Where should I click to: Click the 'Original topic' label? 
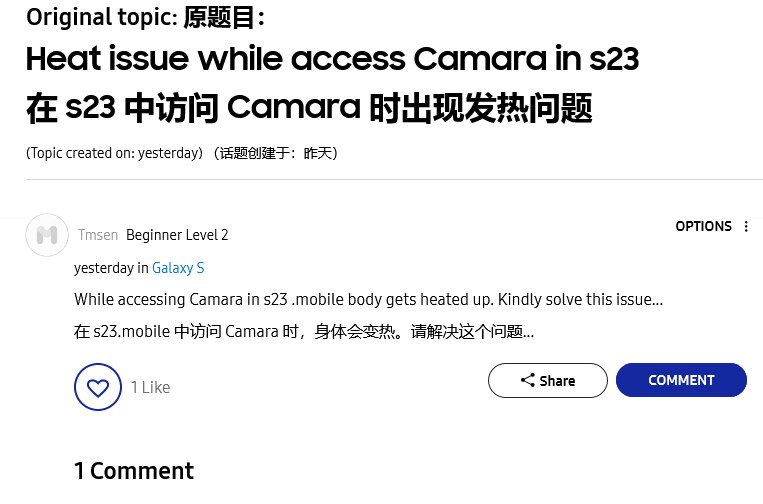click(102, 18)
